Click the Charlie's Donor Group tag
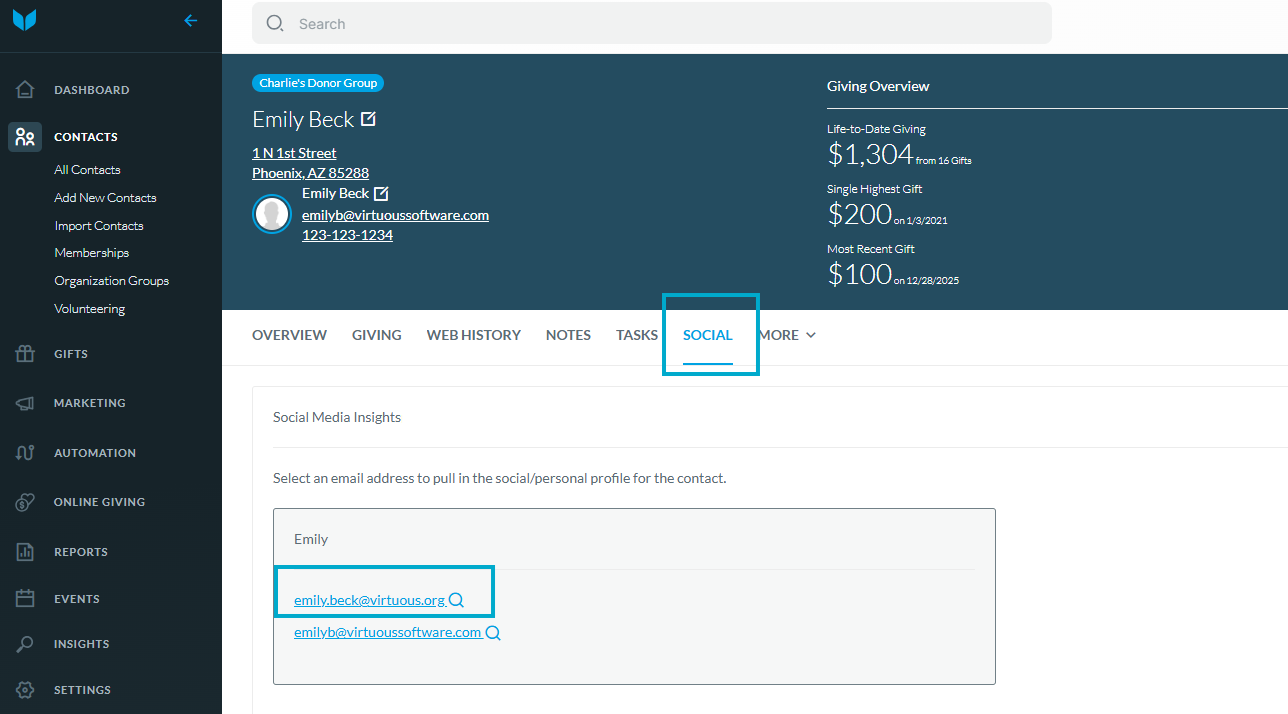 coord(318,83)
